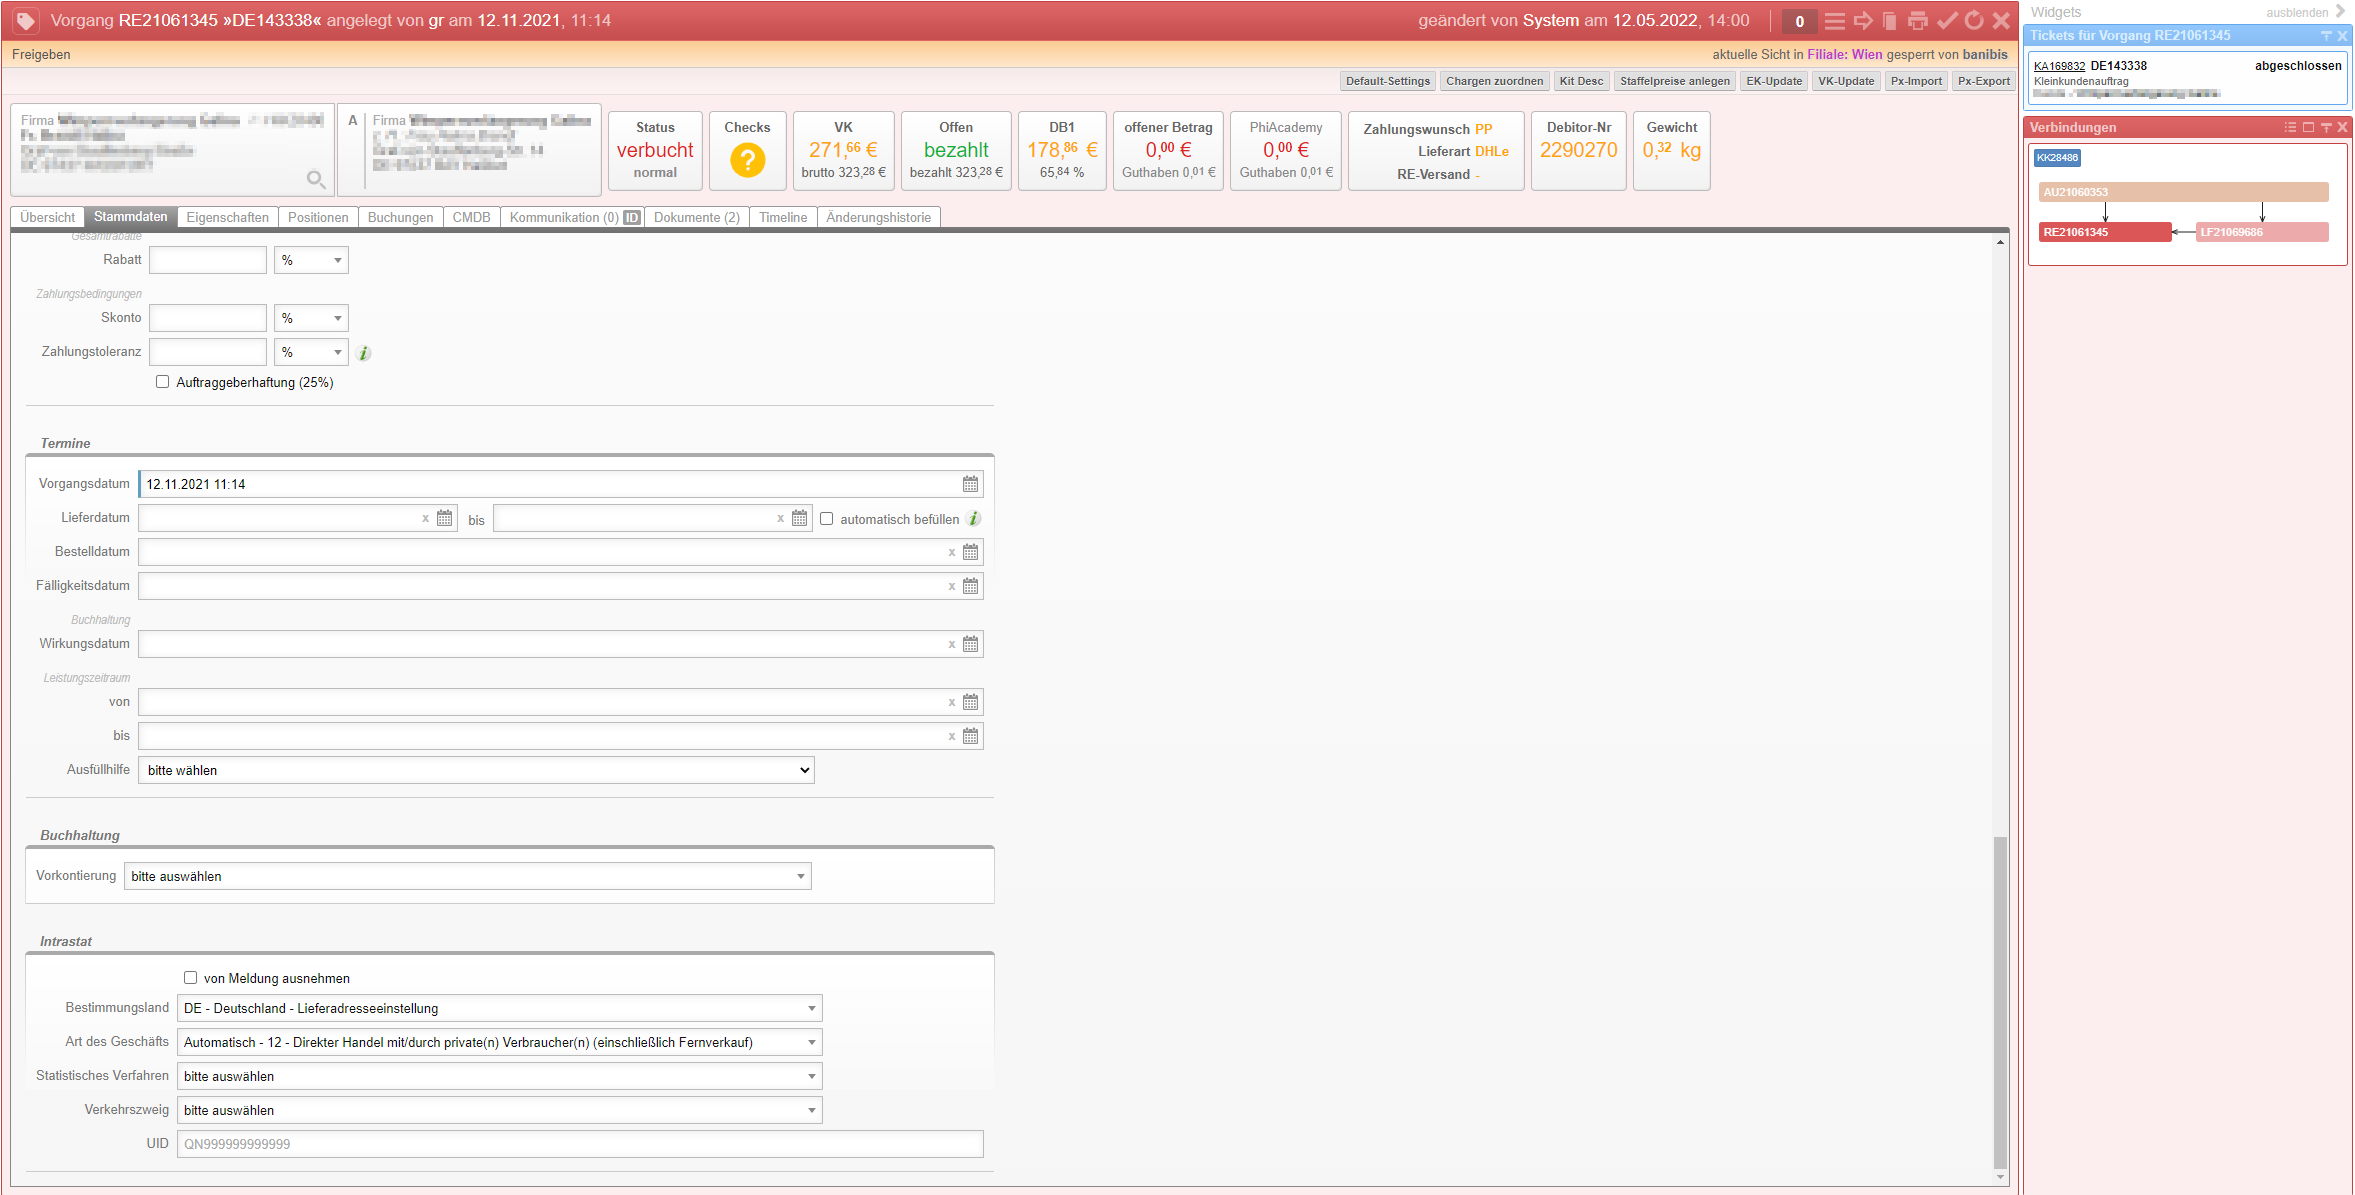Switch to Positionen tab
Screen dimensions: 2355x1195
tap(318, 217)
